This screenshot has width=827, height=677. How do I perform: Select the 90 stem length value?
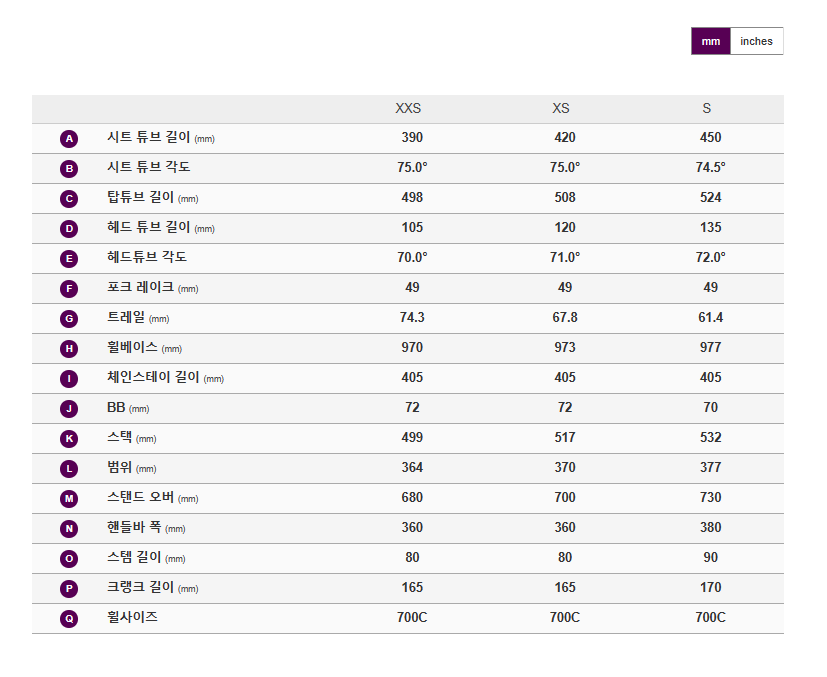tap(710, 558)
